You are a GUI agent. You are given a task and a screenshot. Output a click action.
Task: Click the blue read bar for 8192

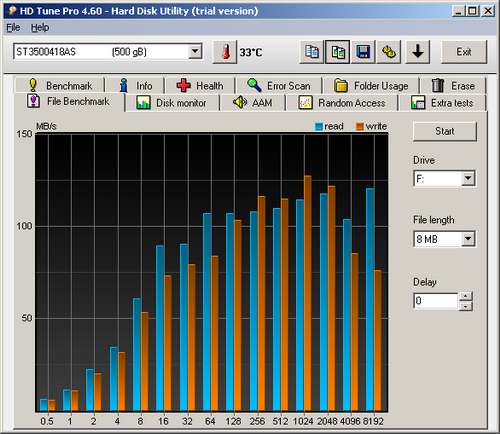[370, 299]
